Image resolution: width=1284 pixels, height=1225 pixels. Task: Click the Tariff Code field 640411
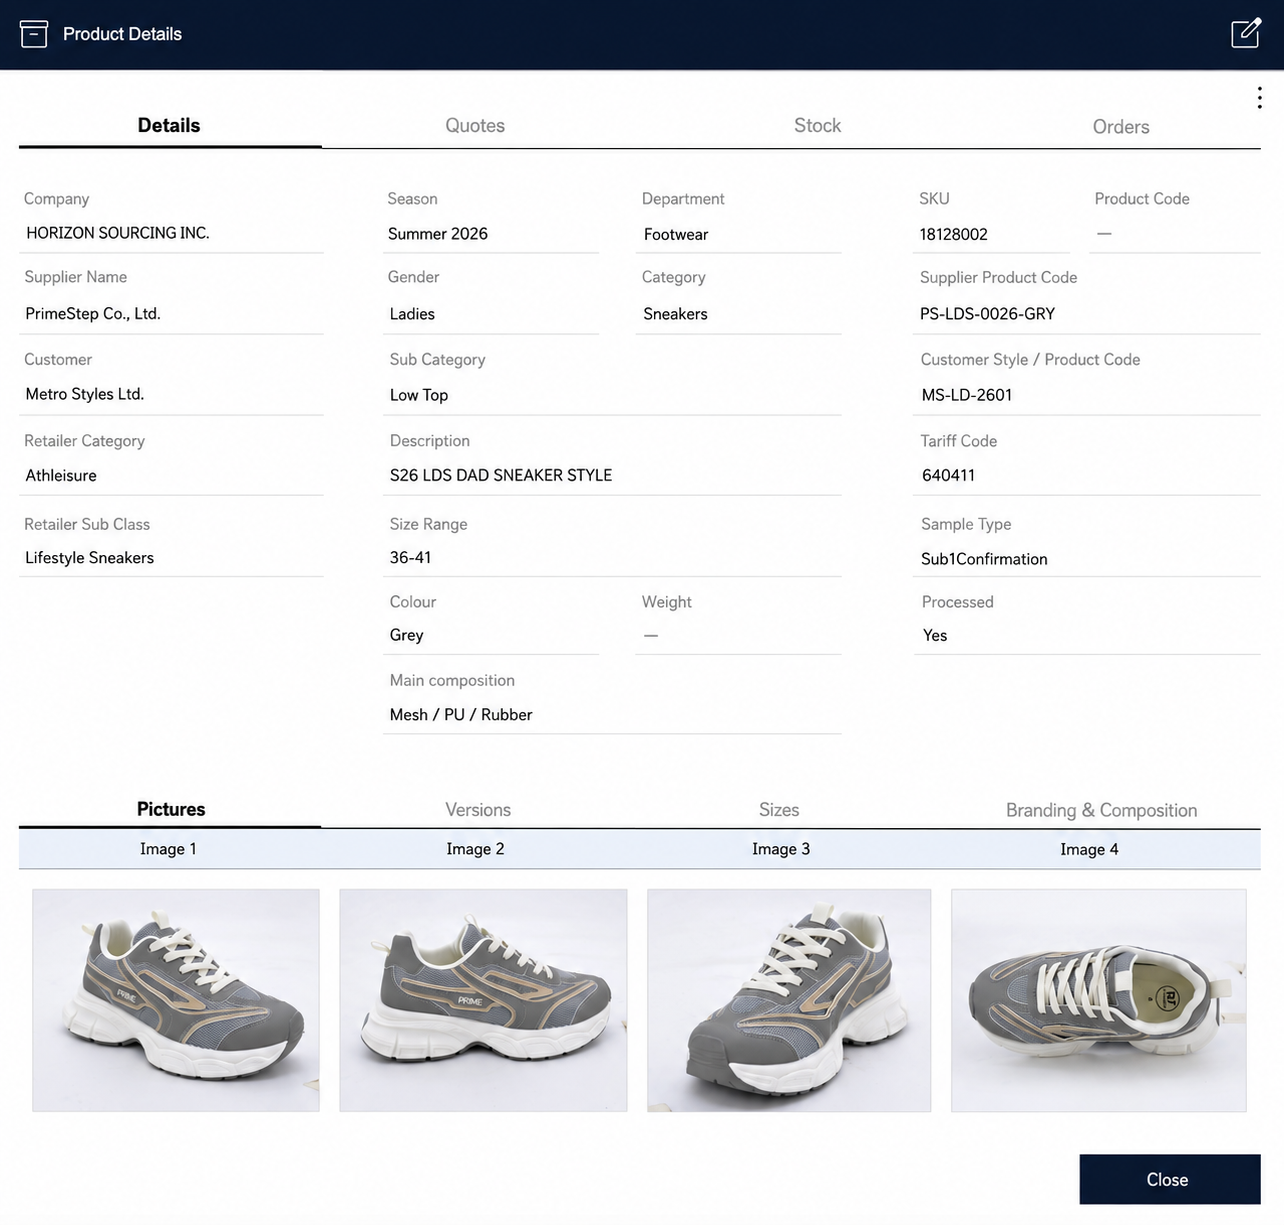click(1087, 475)
